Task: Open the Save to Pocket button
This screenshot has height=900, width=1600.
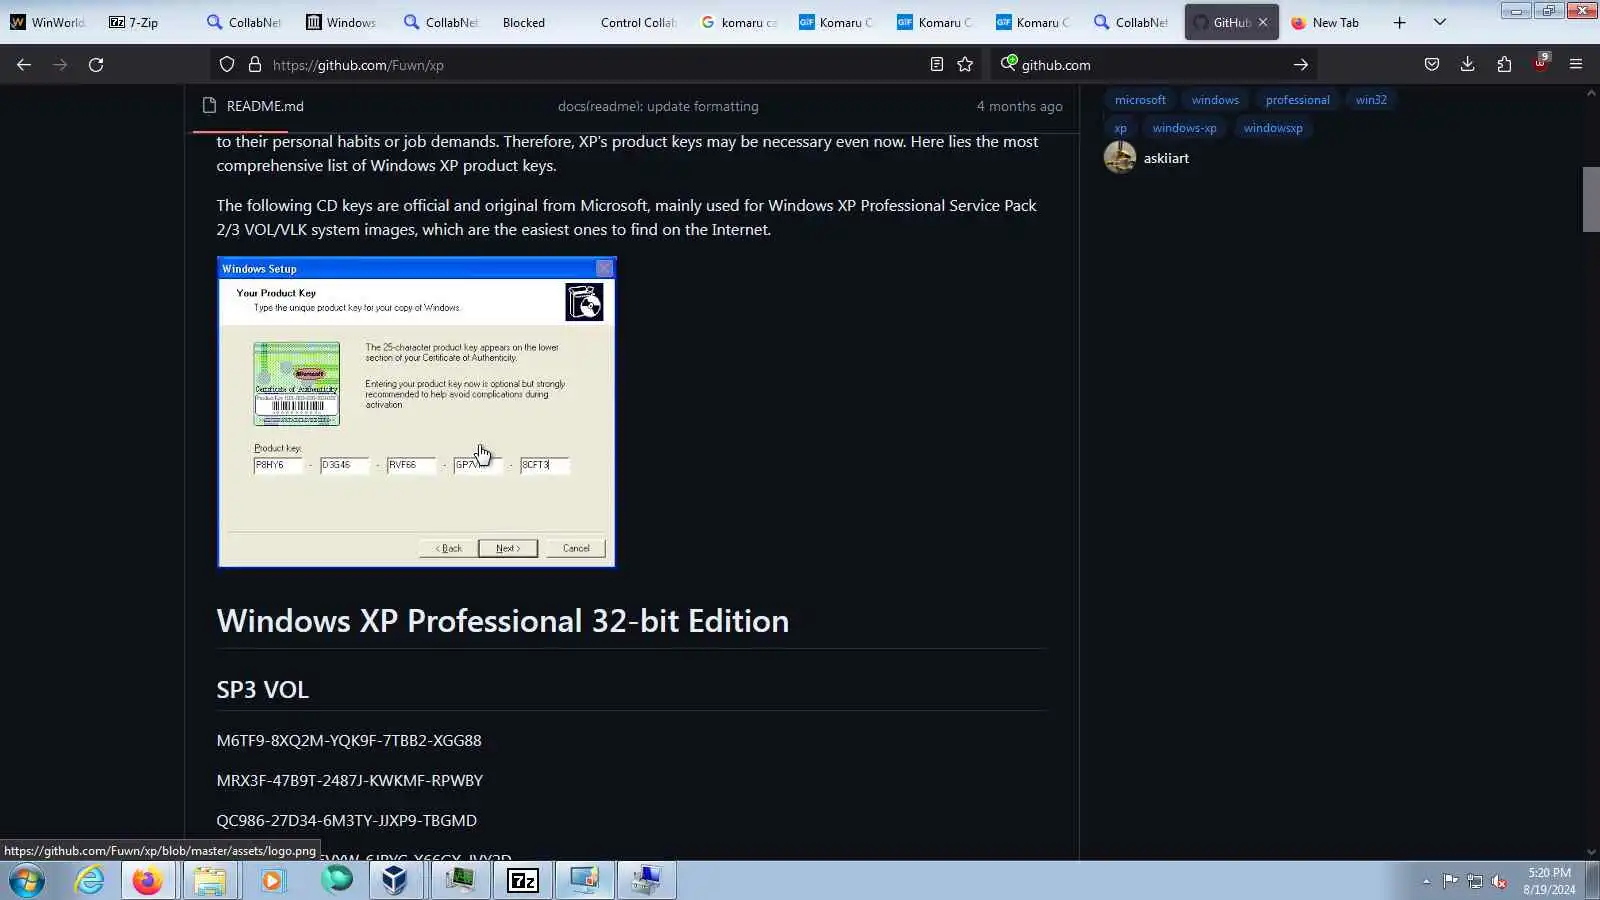Action: point(1432,65)
